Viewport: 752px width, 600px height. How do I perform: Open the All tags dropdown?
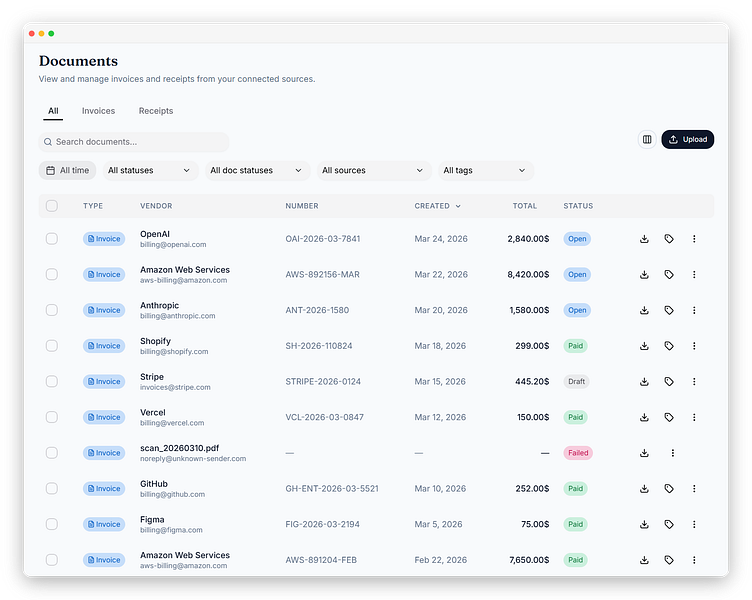(486, 170)
